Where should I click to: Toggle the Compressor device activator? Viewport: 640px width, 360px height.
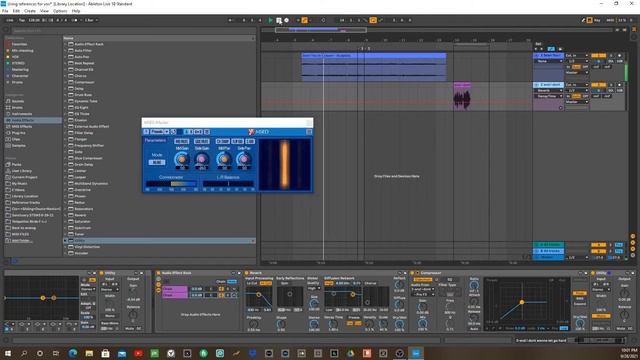(x=412, y=273)
